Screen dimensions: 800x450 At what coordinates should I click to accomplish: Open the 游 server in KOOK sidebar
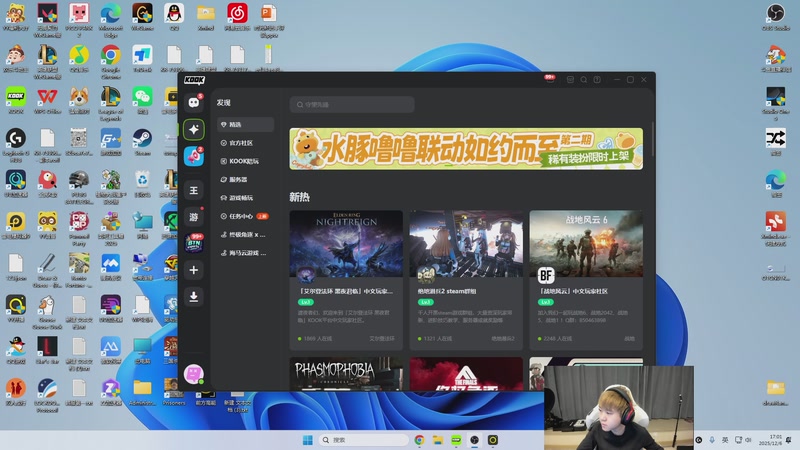[x=194, y=217]
